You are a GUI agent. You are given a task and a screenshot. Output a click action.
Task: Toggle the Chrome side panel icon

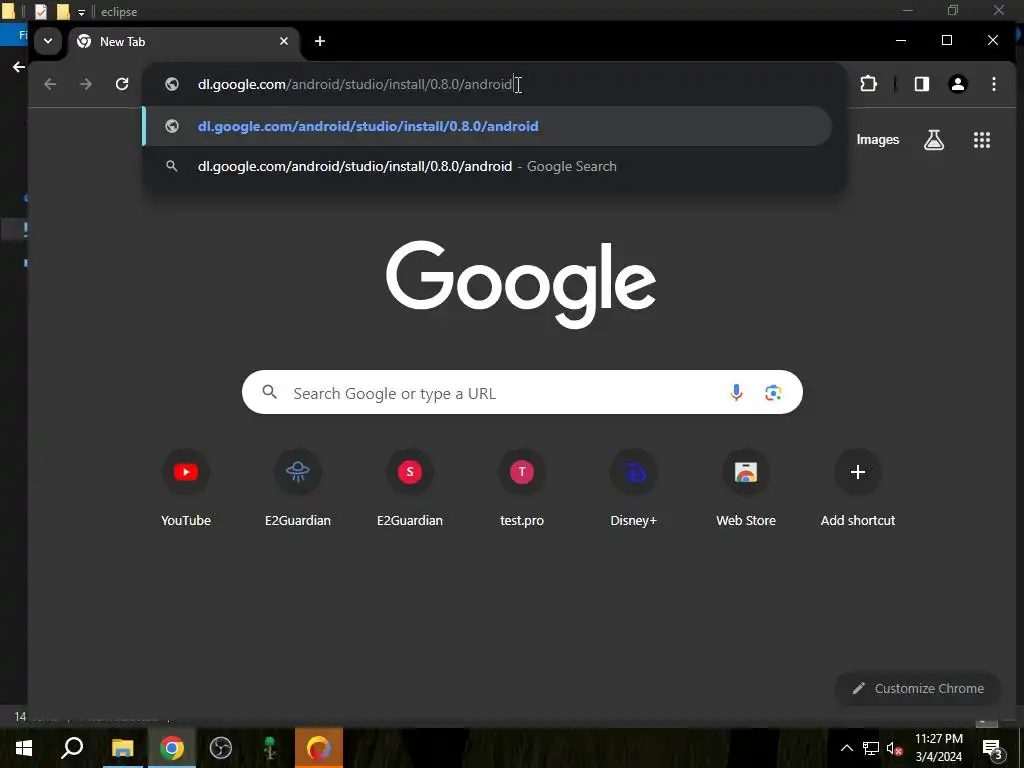pos(921,84)
